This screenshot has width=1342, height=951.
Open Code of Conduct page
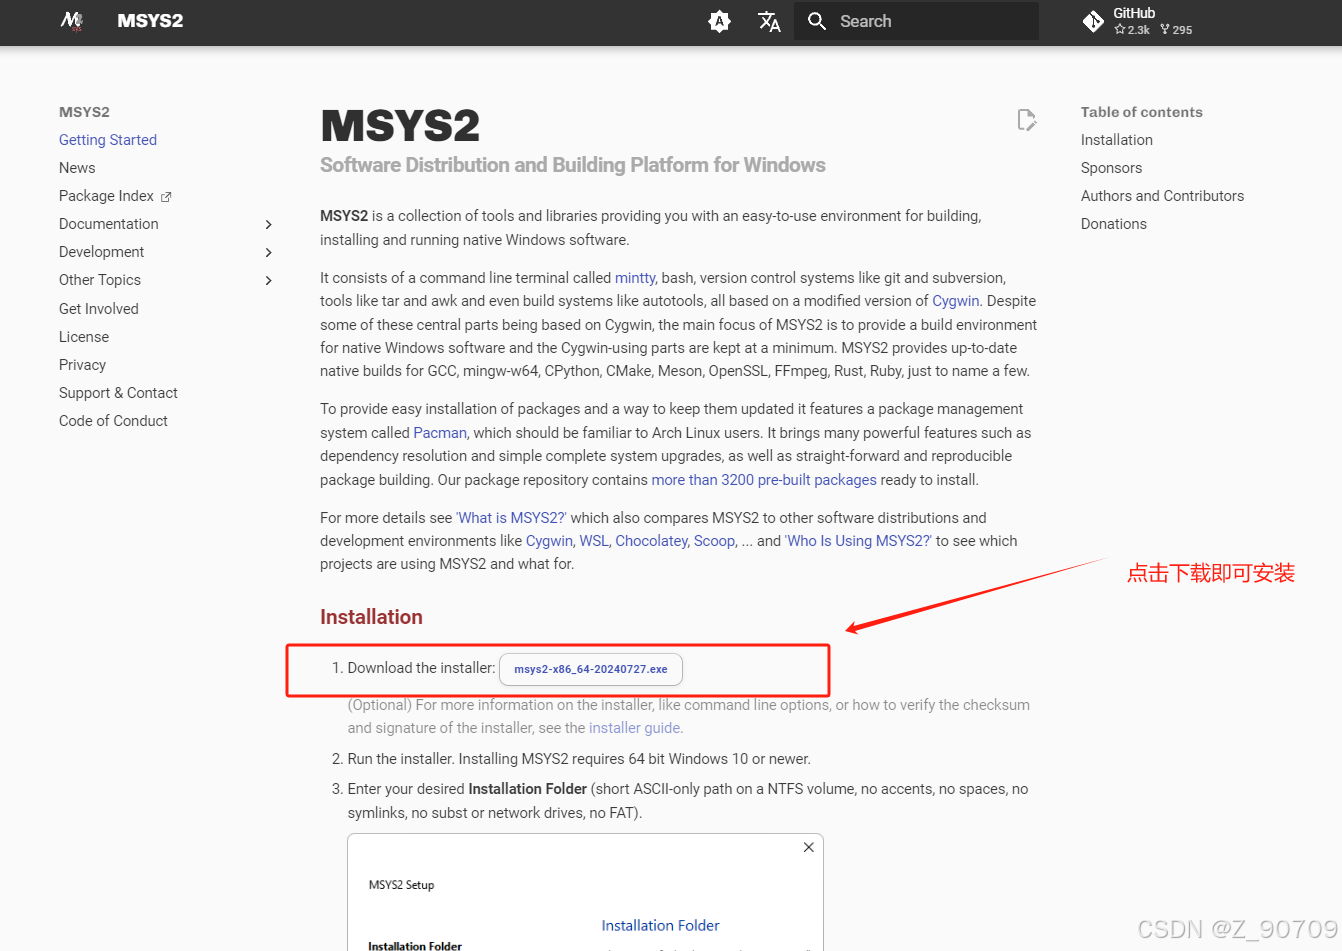[113, 421]
